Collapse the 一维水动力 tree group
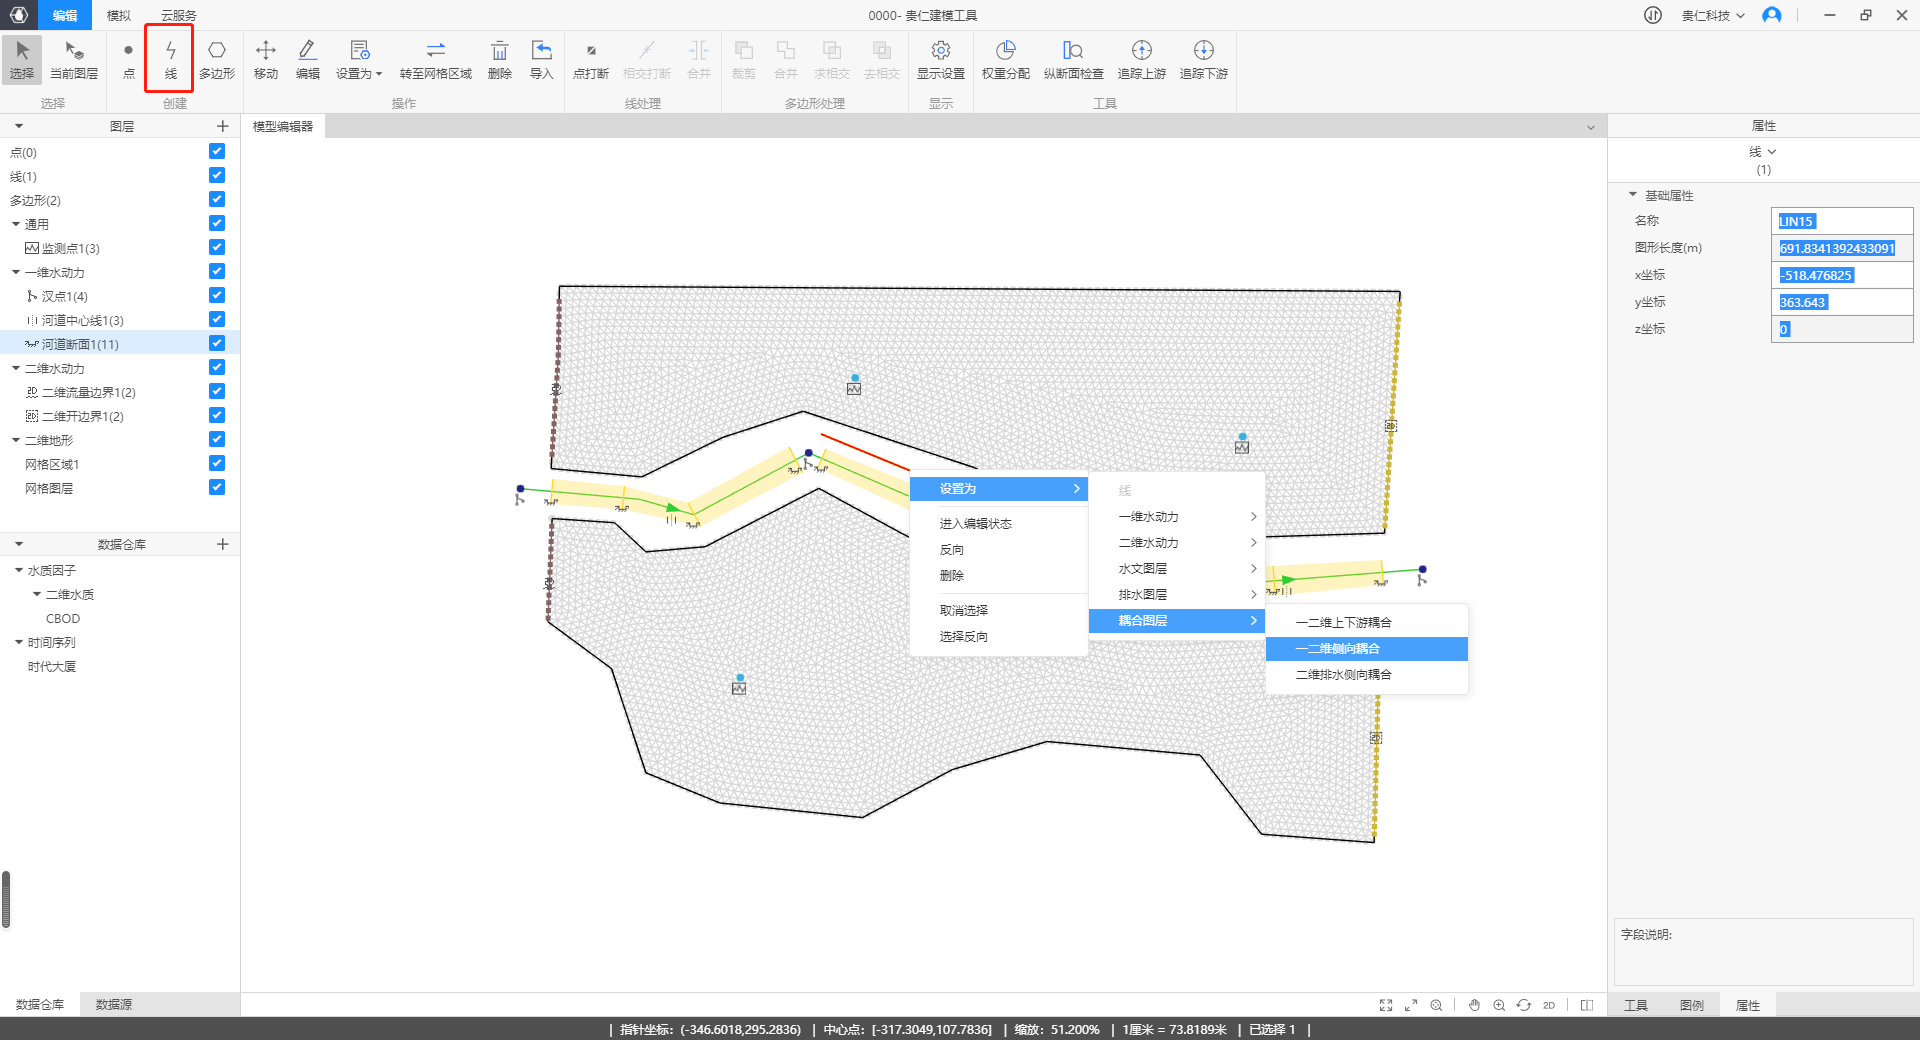 16,272
